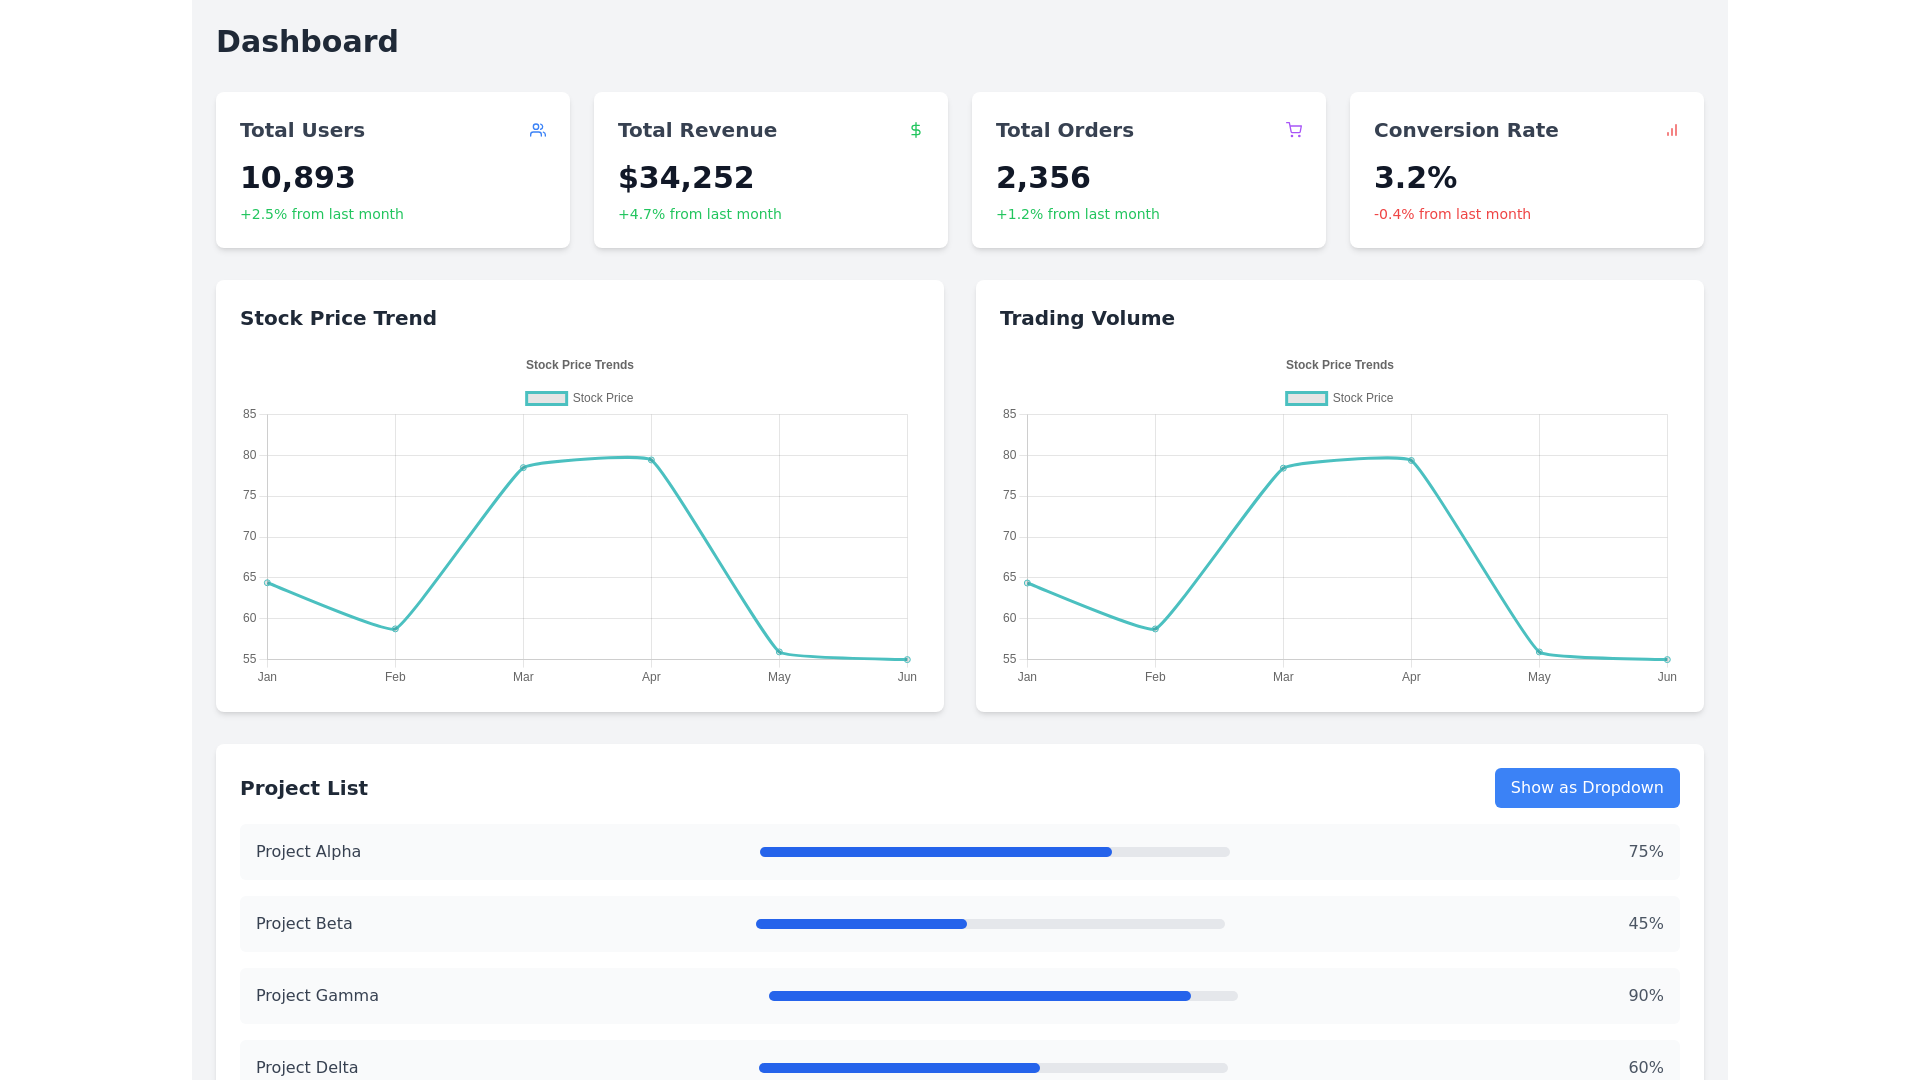Viewport: 1920px width, 1080px height.
Task: Click the 75% label for Project Alpha
Action: [x=1645, y=851]
